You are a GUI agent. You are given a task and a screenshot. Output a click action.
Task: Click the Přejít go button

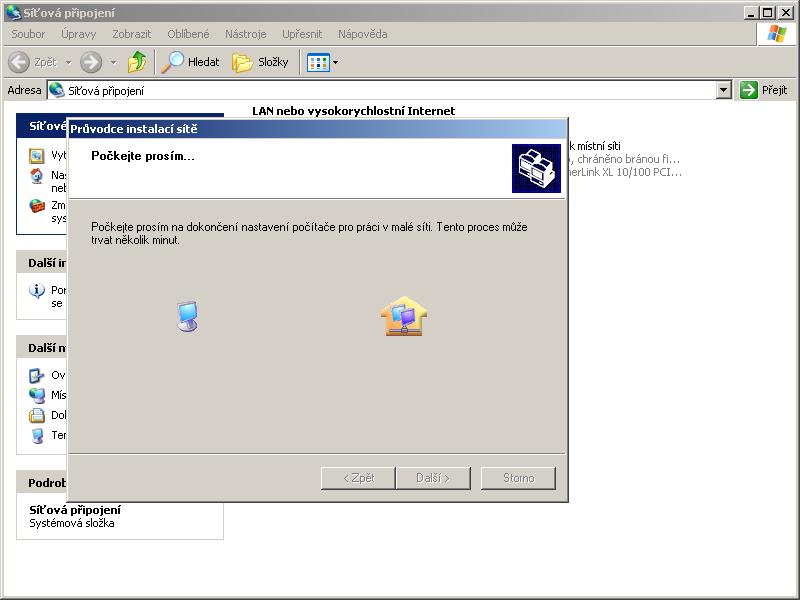(764, 90)
